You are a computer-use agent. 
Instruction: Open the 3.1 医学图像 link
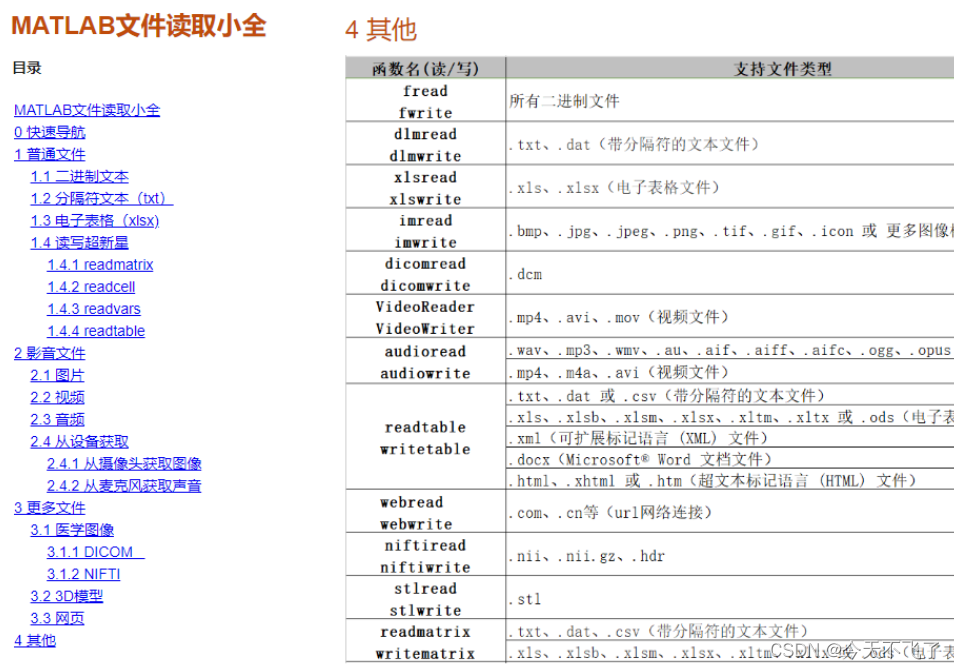tap(72, 530)
